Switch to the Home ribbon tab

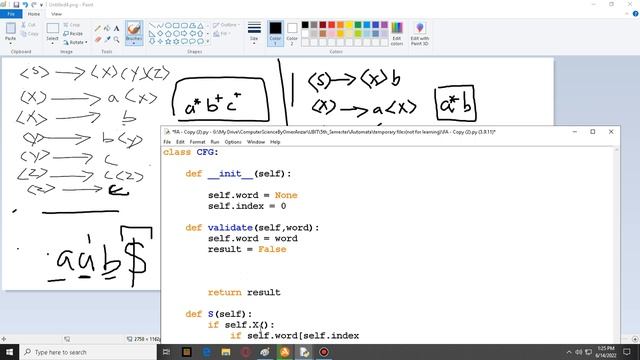click(x=34, y=14)
